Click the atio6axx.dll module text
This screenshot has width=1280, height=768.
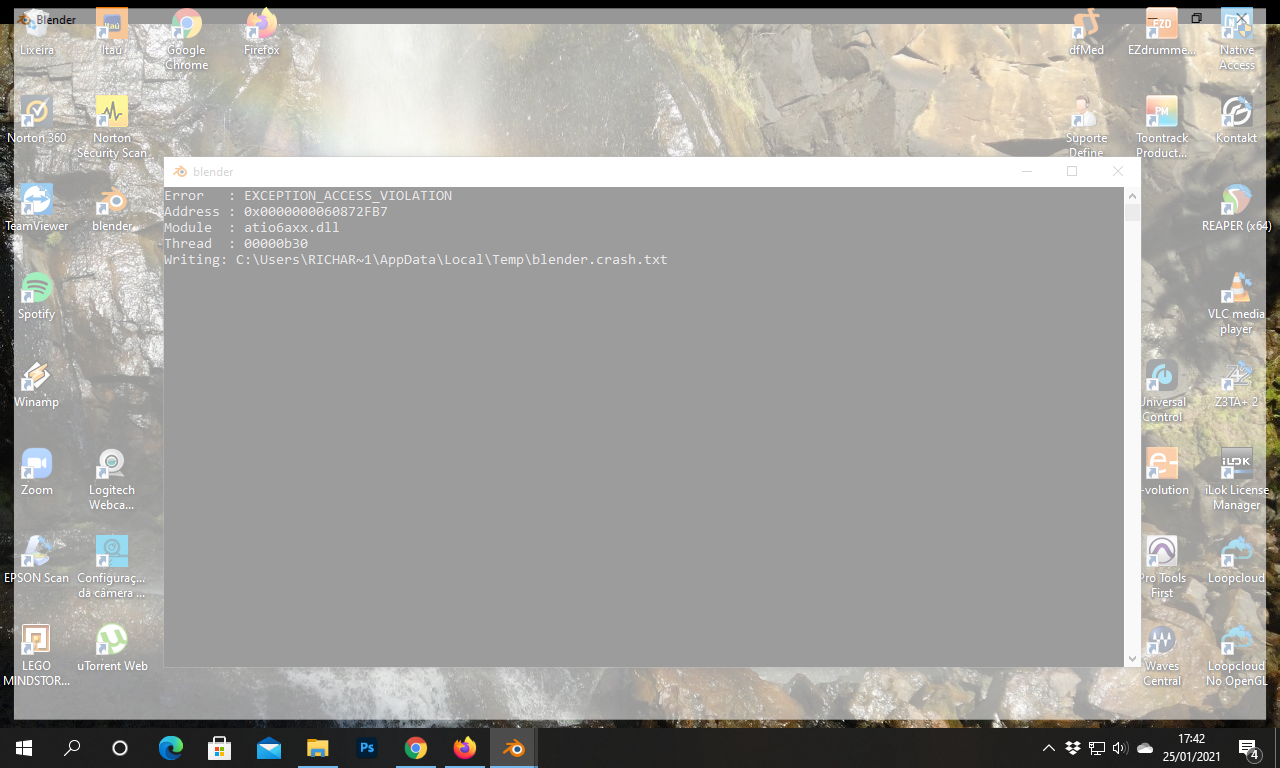tap(292, 228)
